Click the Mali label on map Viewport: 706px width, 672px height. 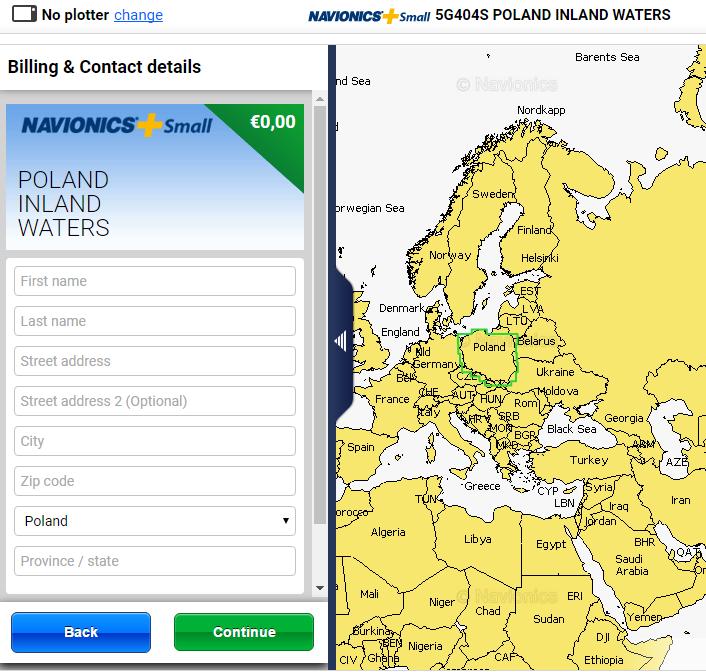point(369,595)
